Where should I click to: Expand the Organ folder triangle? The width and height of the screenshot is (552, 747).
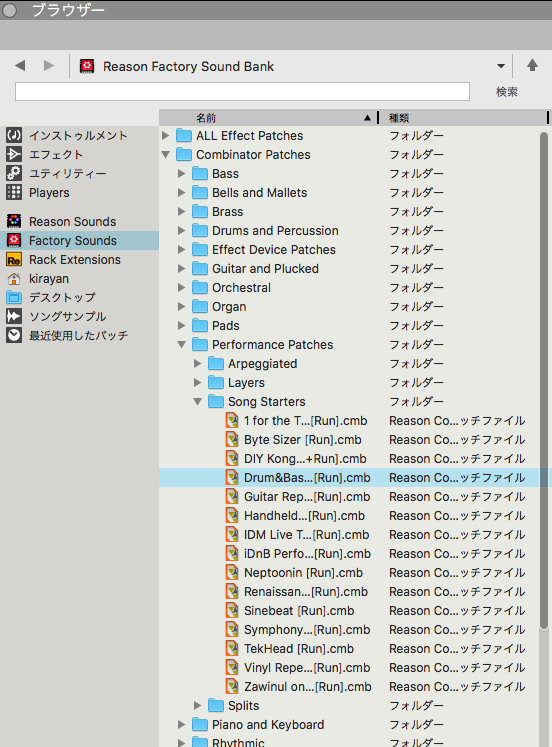[181, 306]
